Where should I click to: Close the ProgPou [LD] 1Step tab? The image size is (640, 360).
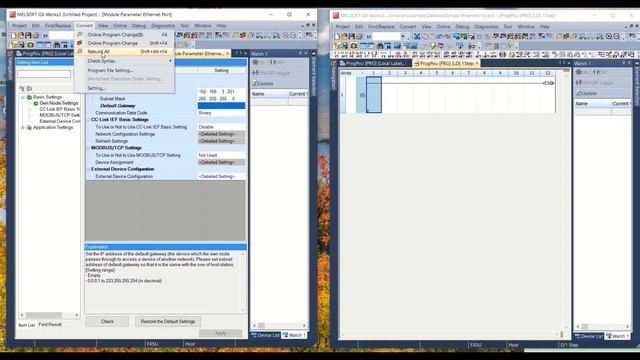coord(477,63)
